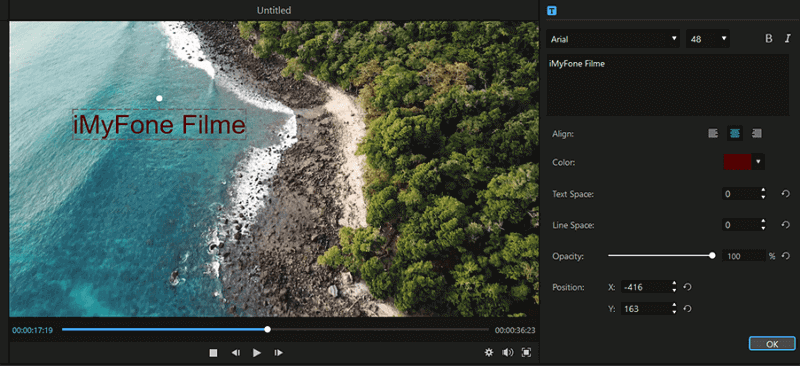Confirm changes with OK button
Image resolution: width=800 pixels, height=366 pixels.
(x=772, y=344)
